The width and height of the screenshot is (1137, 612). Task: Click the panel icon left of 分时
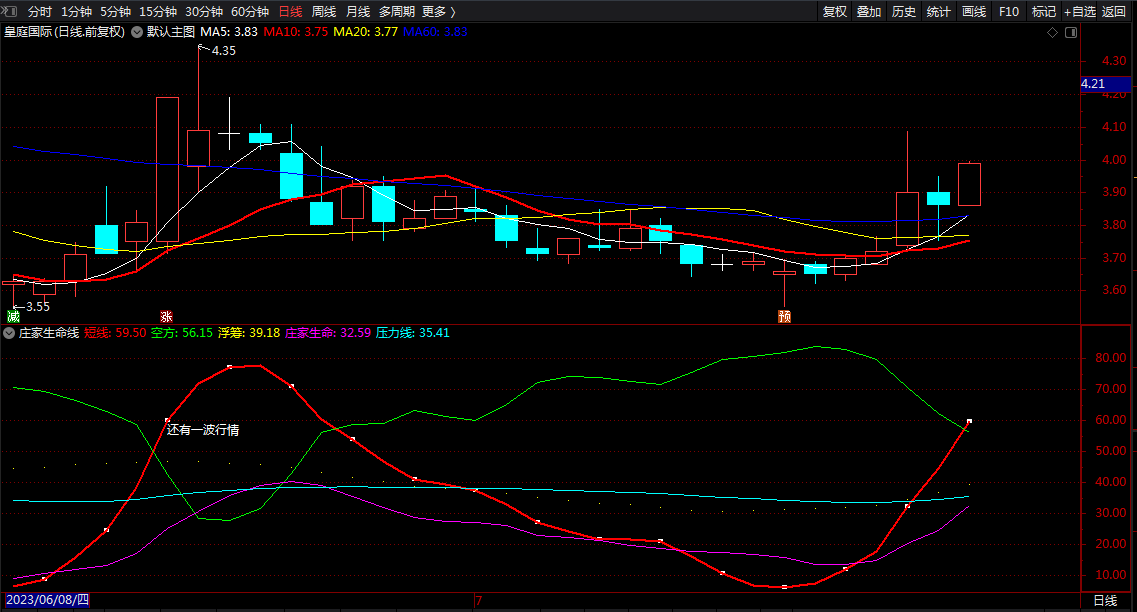coord(11,12)
